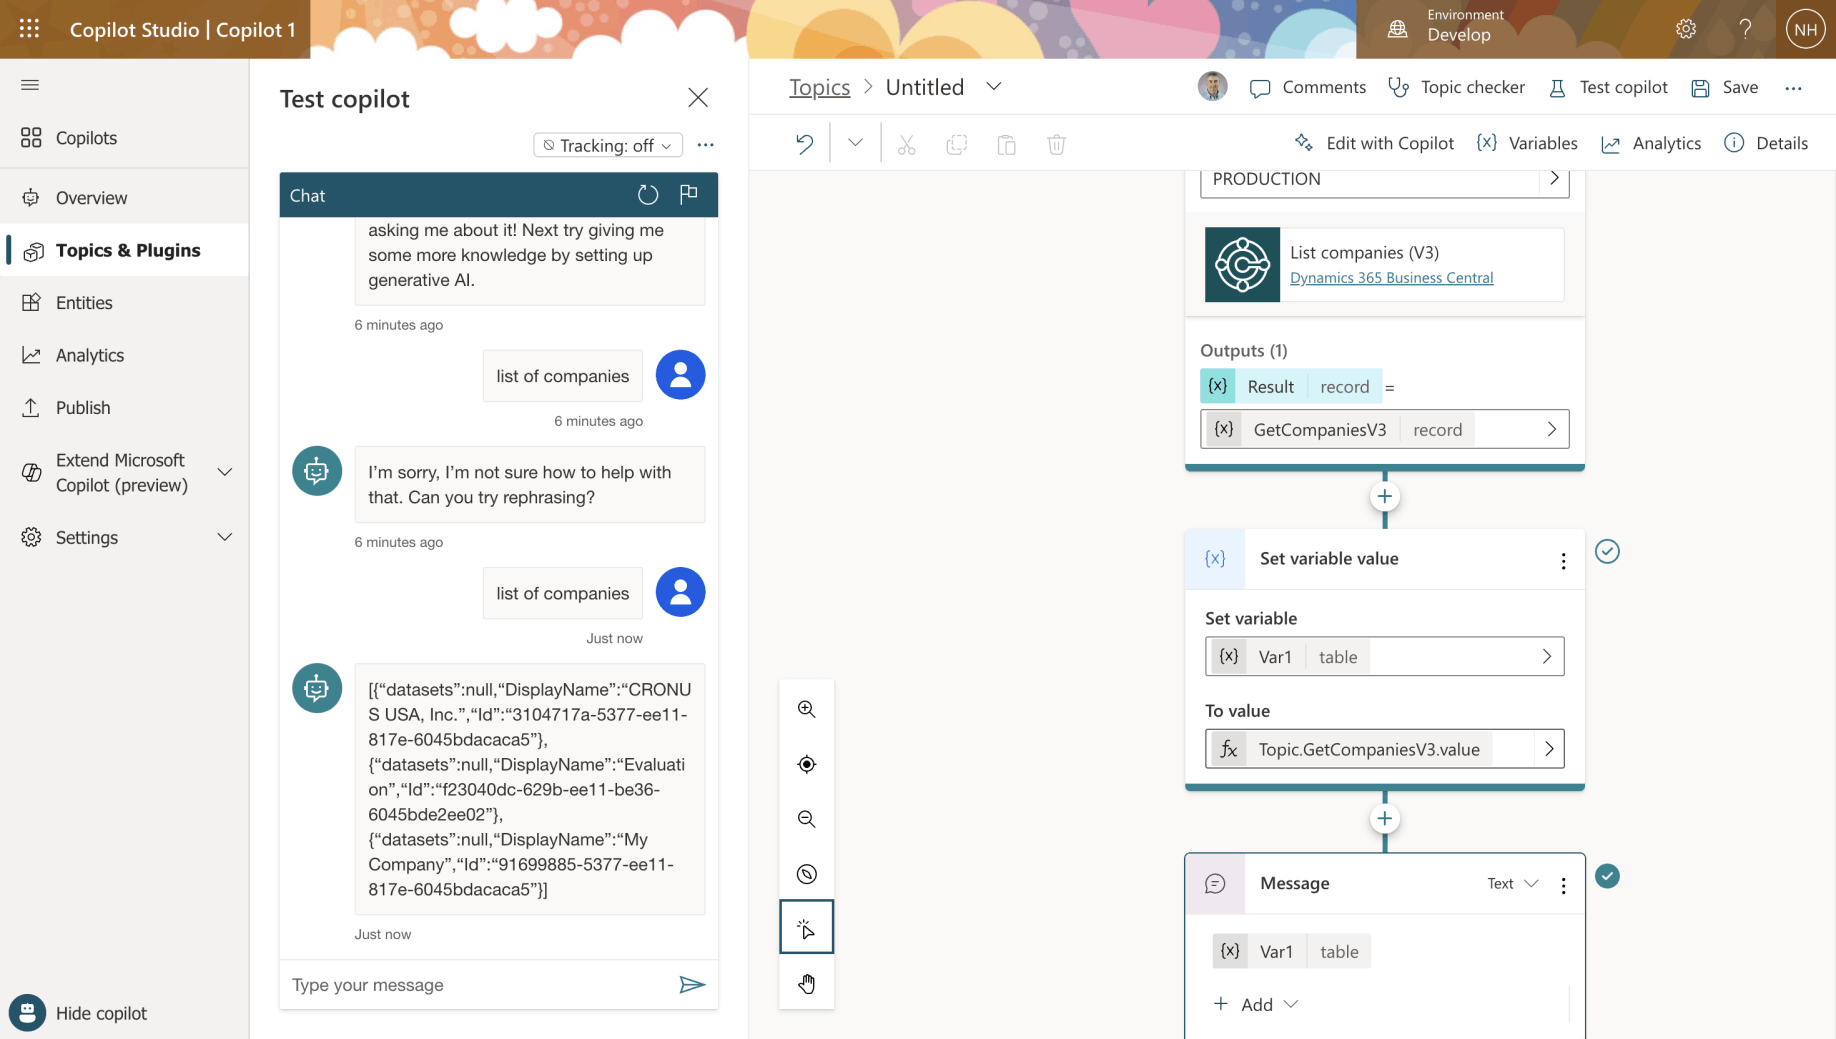This screenshot has width=1836, height=1039.
Task: Zoom in on the canvas
Action: pos(807,709)
